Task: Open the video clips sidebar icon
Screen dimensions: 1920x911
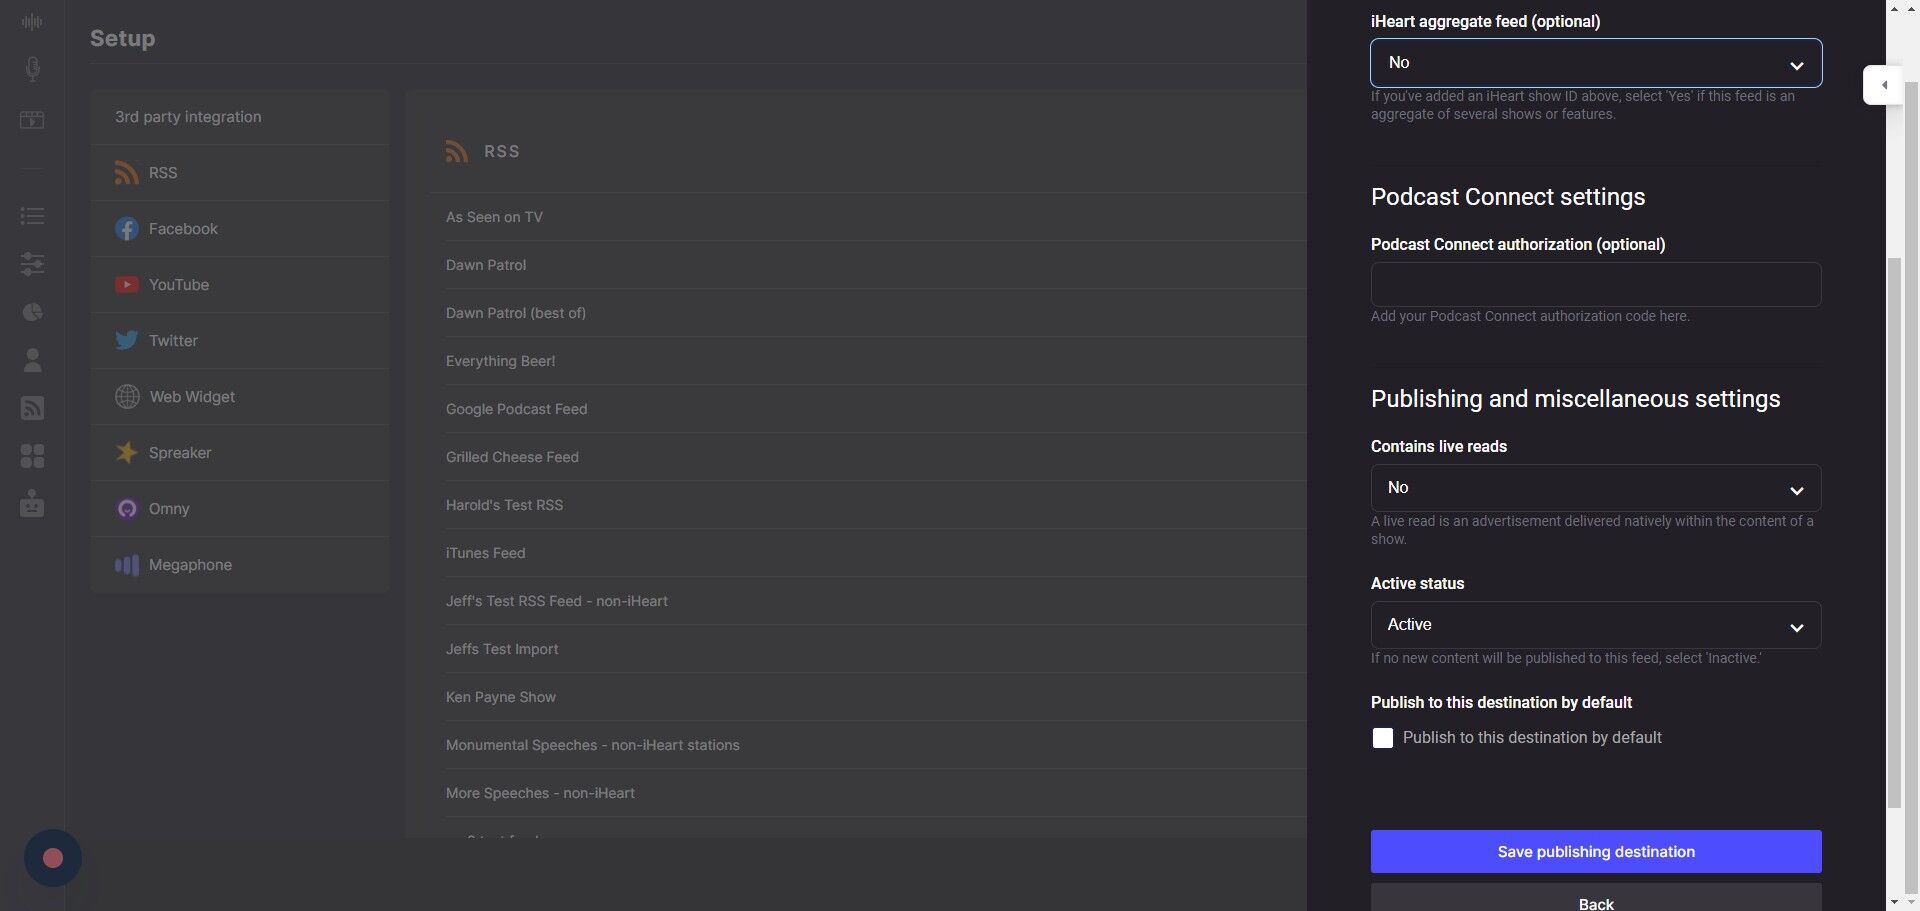Action: click(32, 120)
